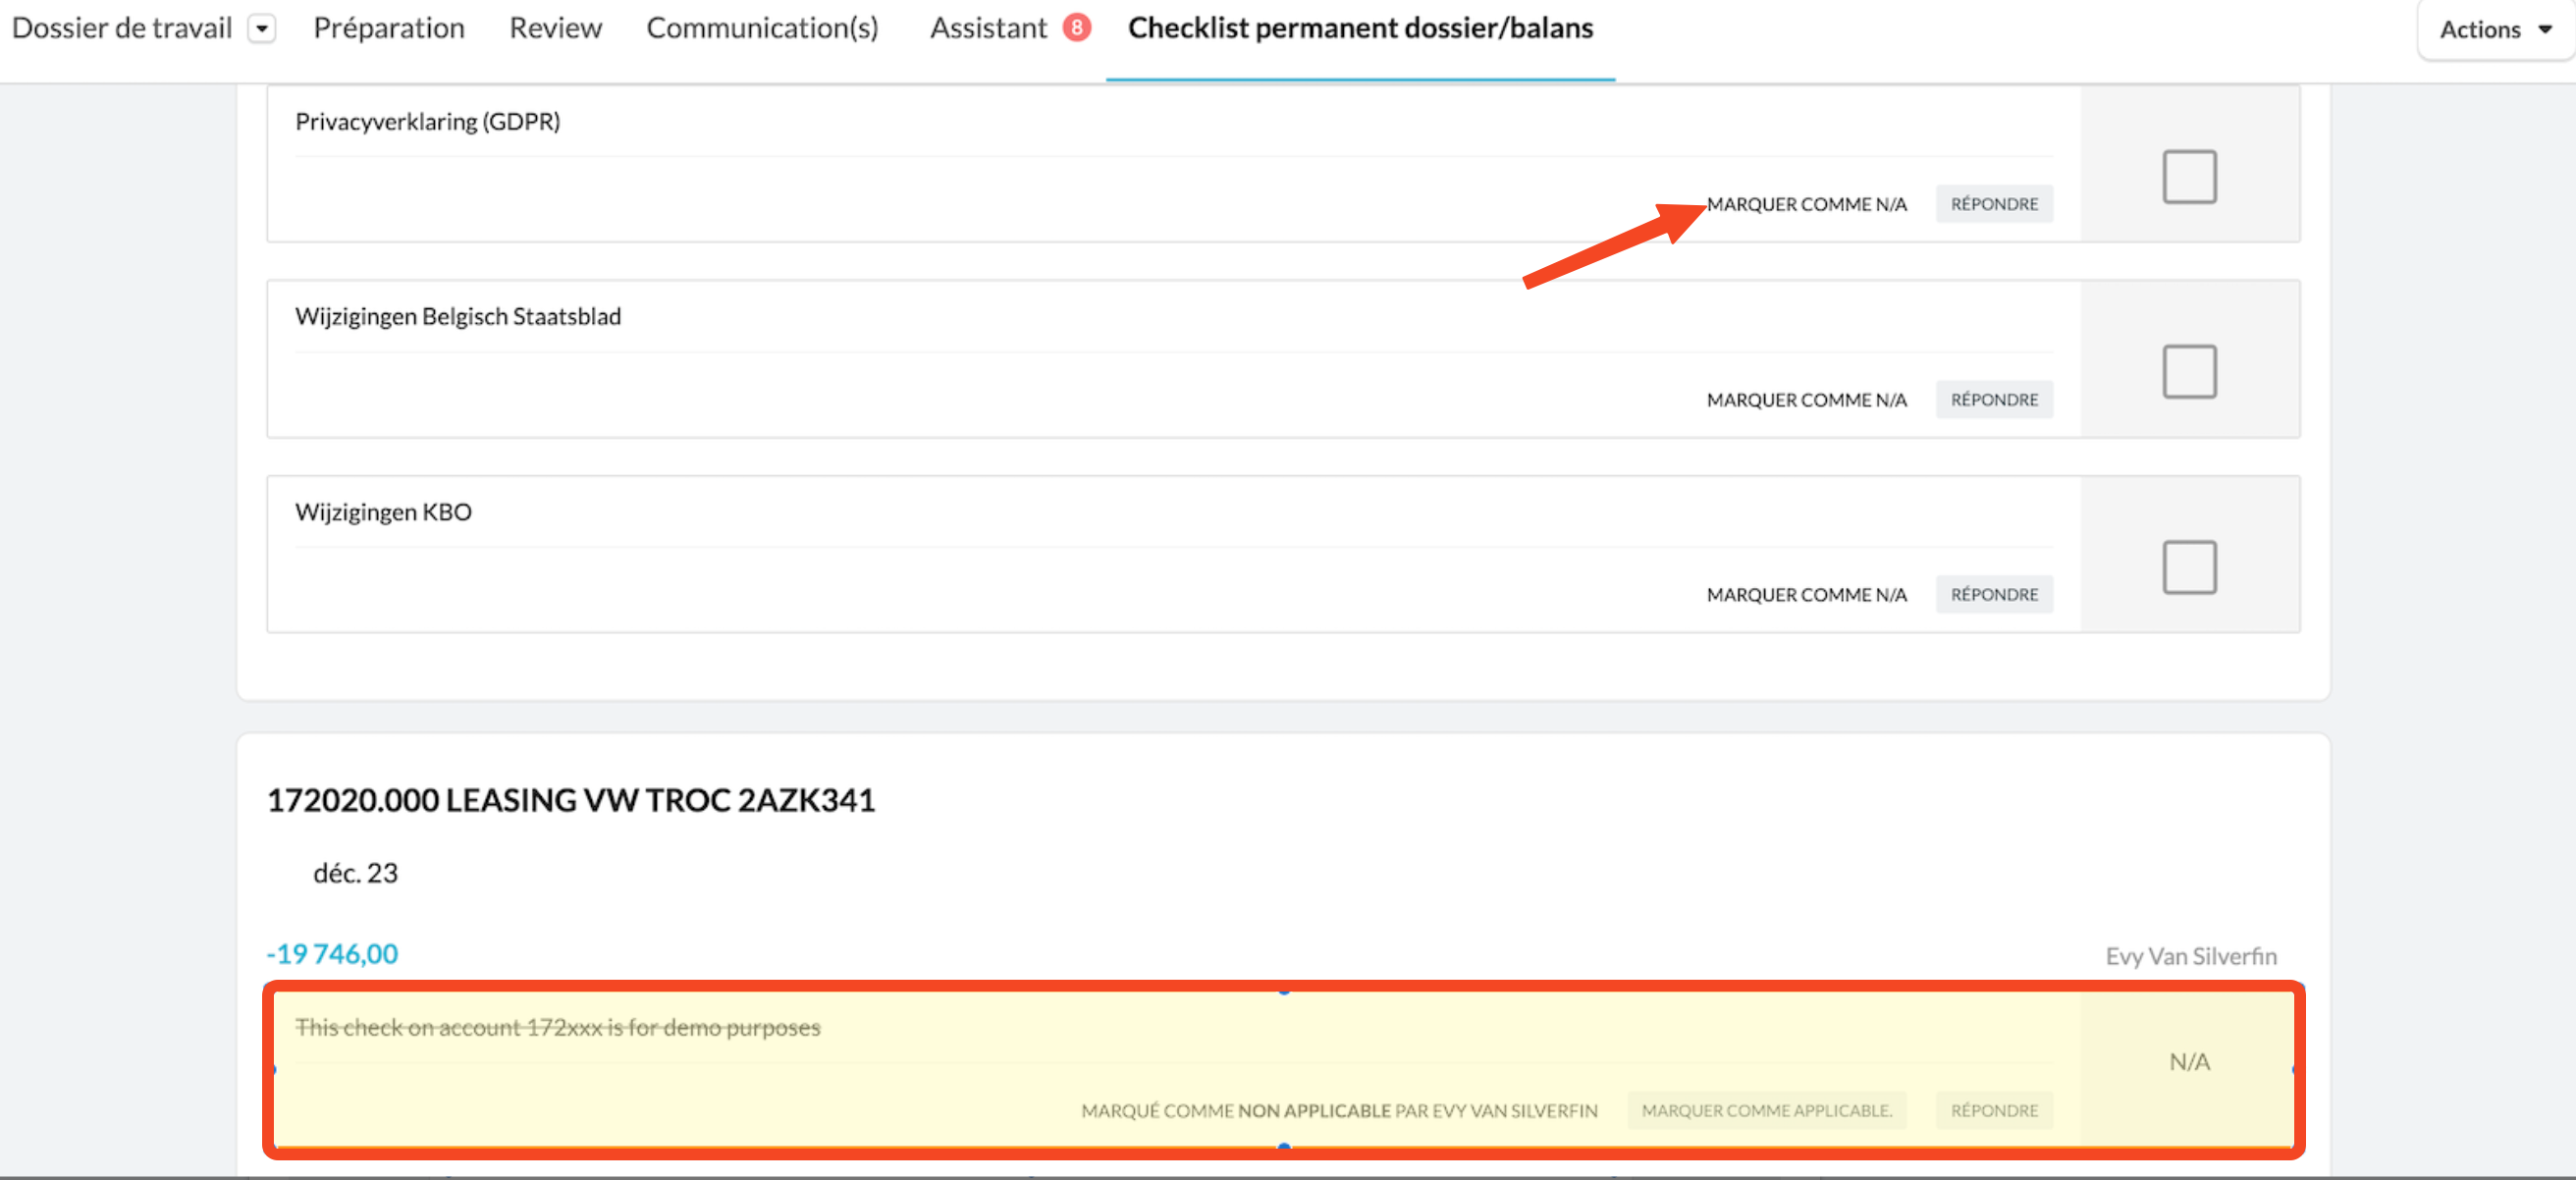Click the -19 746,00 account amount

coord(332,954)
